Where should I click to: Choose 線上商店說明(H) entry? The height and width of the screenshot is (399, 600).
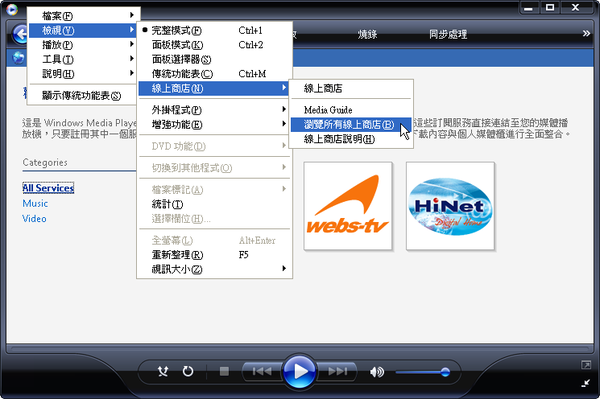click(351, 139)
